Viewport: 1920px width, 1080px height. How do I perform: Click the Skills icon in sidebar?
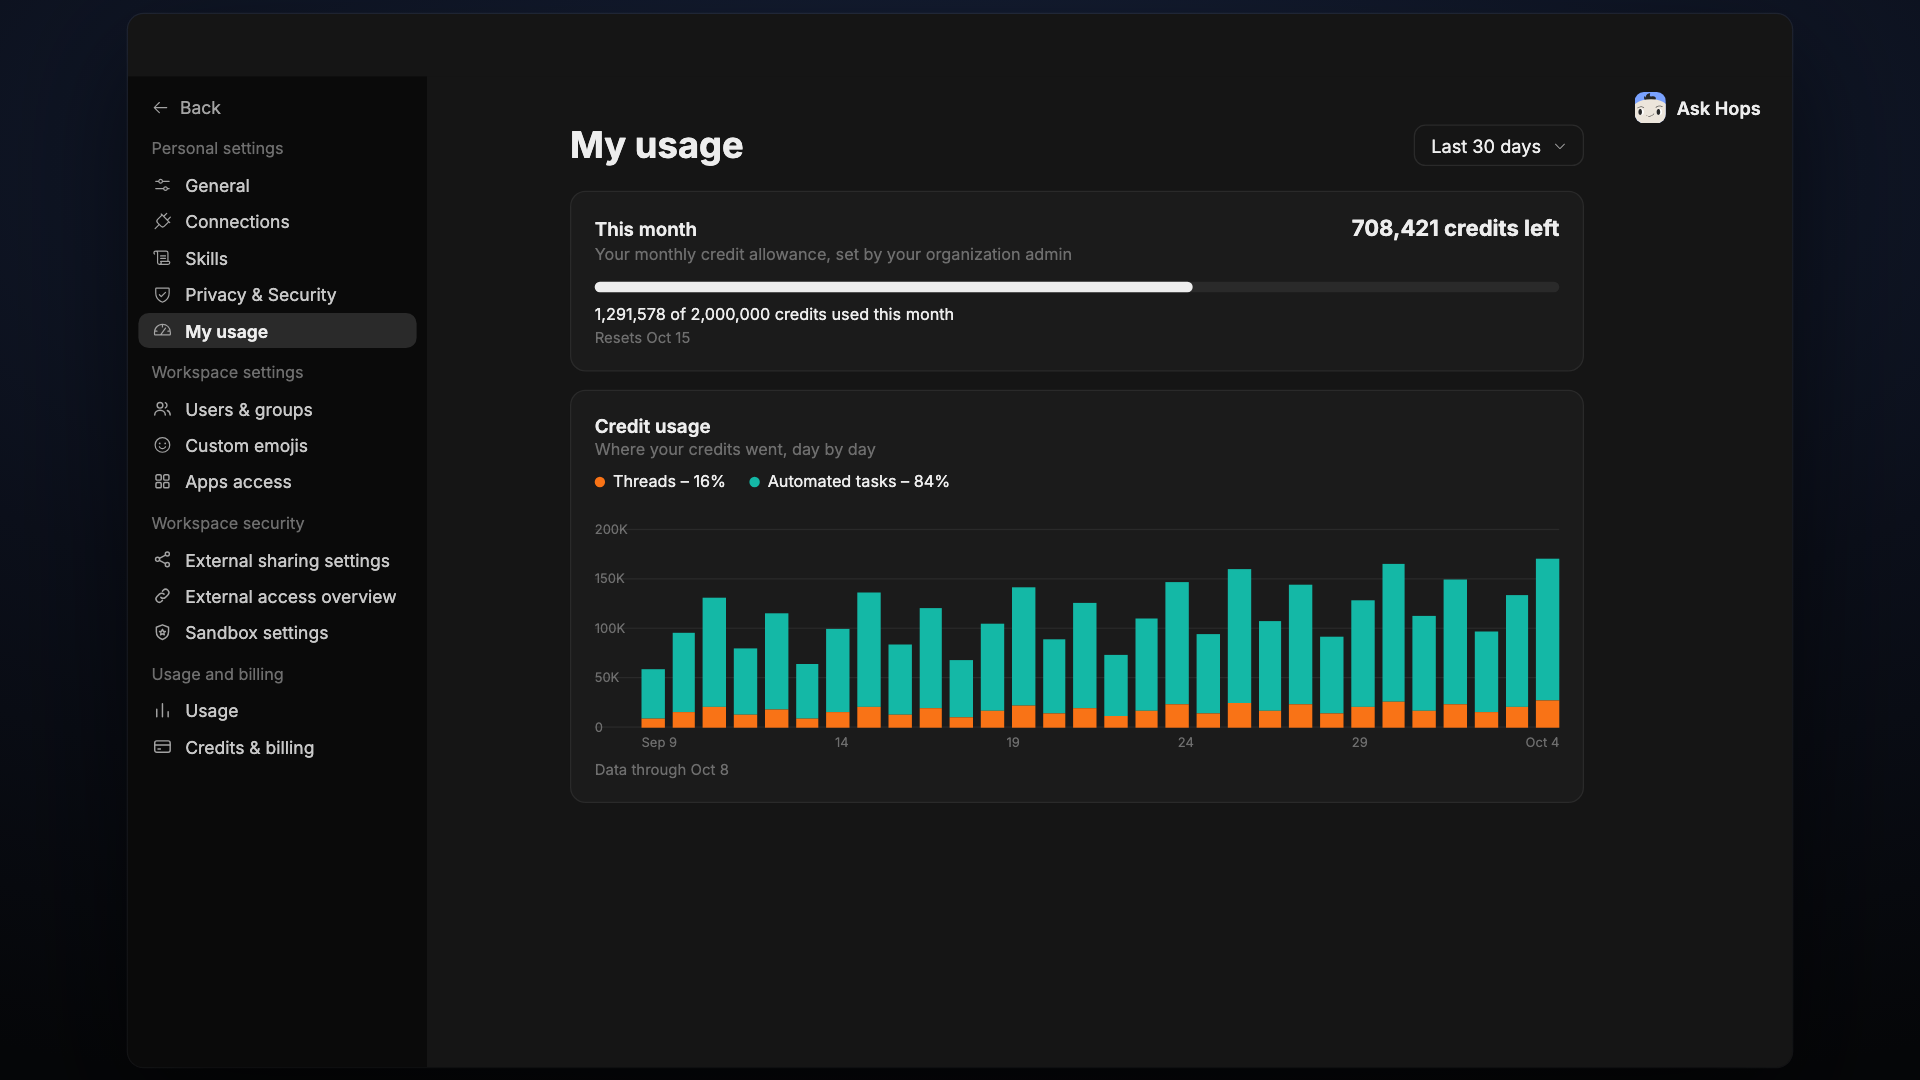[162, 259]
